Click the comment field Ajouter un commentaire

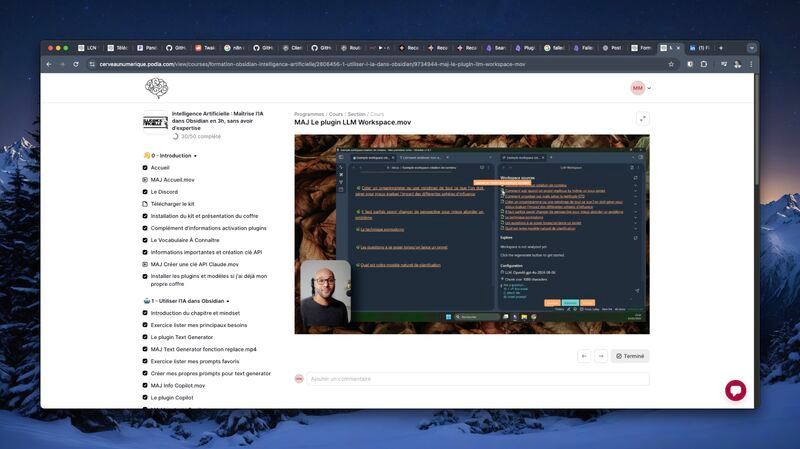(478, 379)
